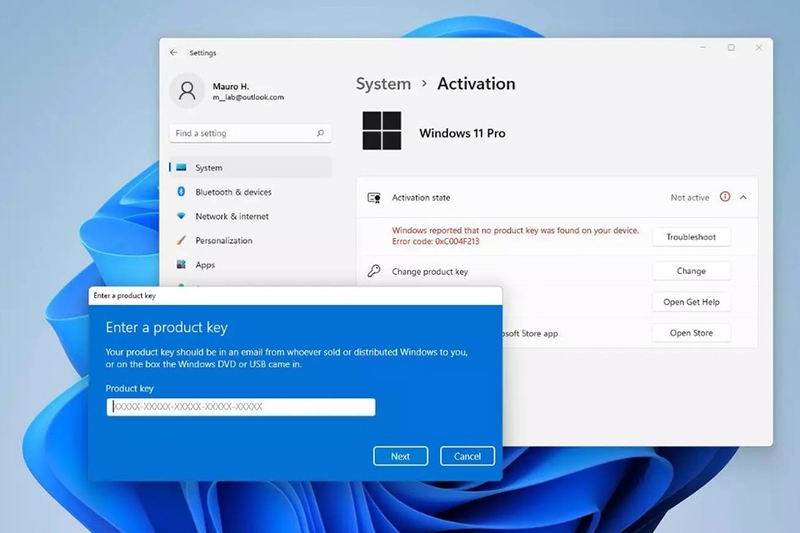
Task: Click the Enter a product key title bar
Action: click(x=295, y=296)
